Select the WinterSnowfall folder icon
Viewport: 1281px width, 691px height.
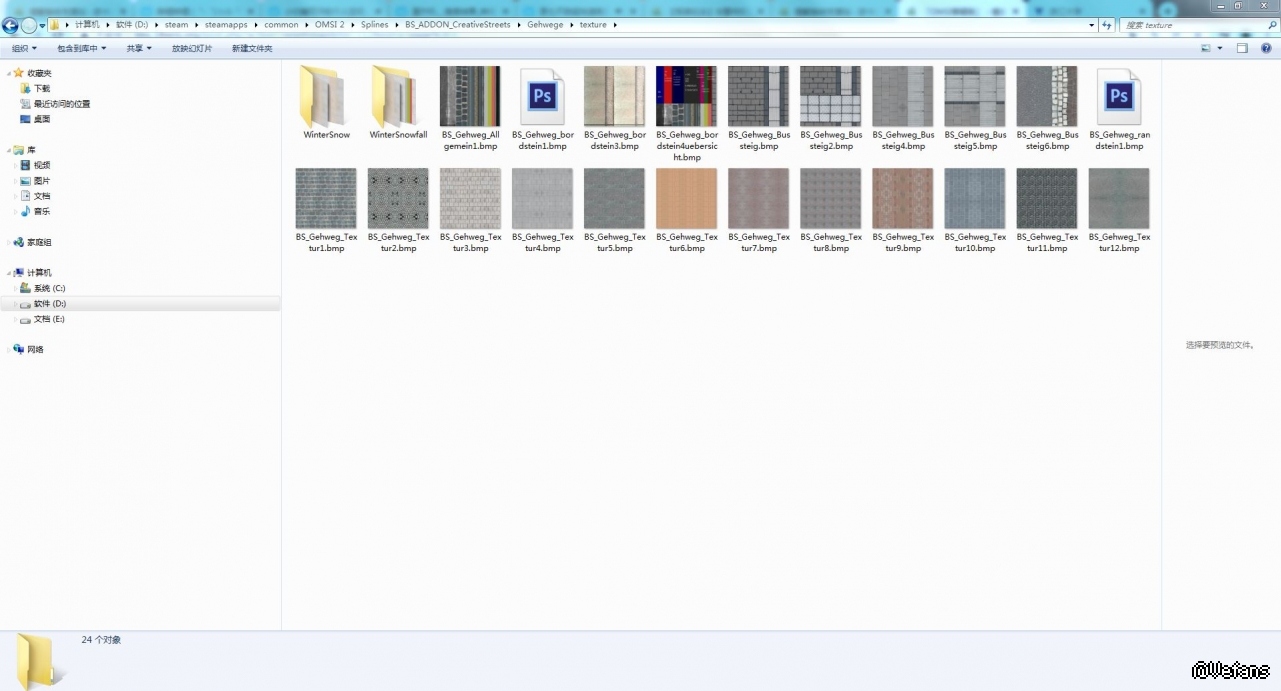coord(398,97)
